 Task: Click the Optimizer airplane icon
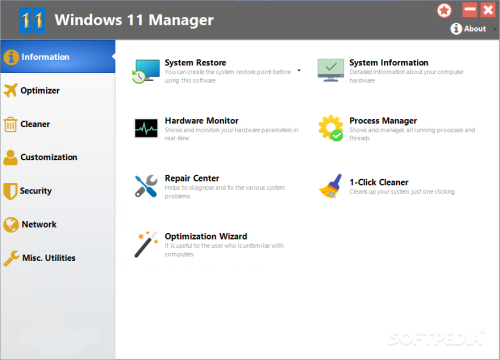tap(10, 90)
